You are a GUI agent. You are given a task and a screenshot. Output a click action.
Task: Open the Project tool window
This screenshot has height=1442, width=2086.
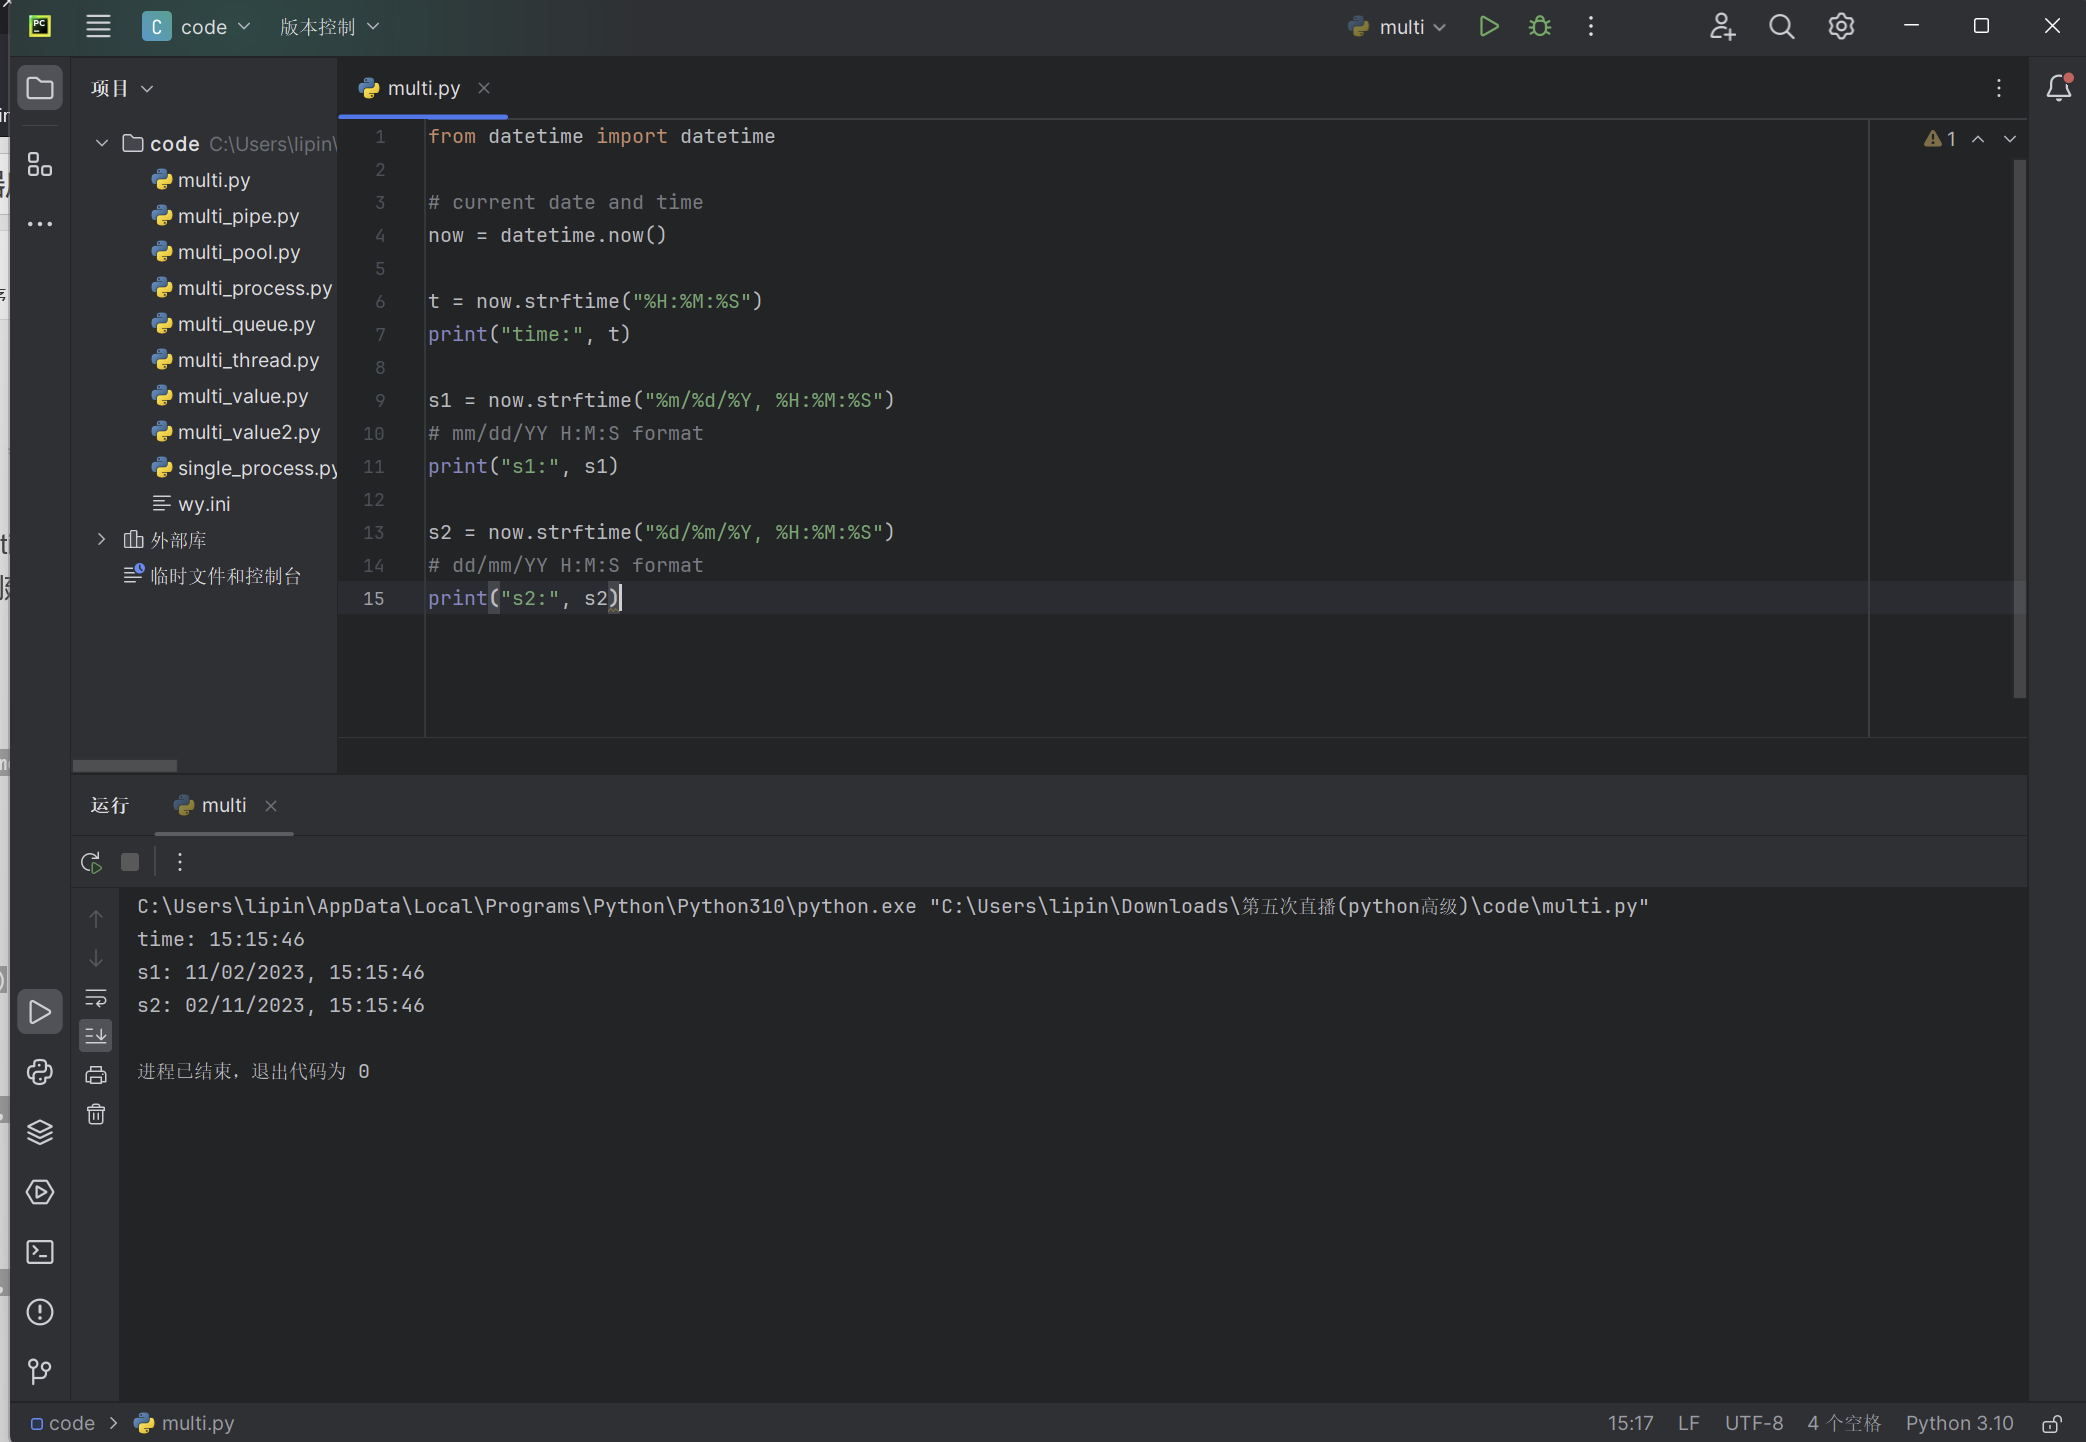click(40, 88)
